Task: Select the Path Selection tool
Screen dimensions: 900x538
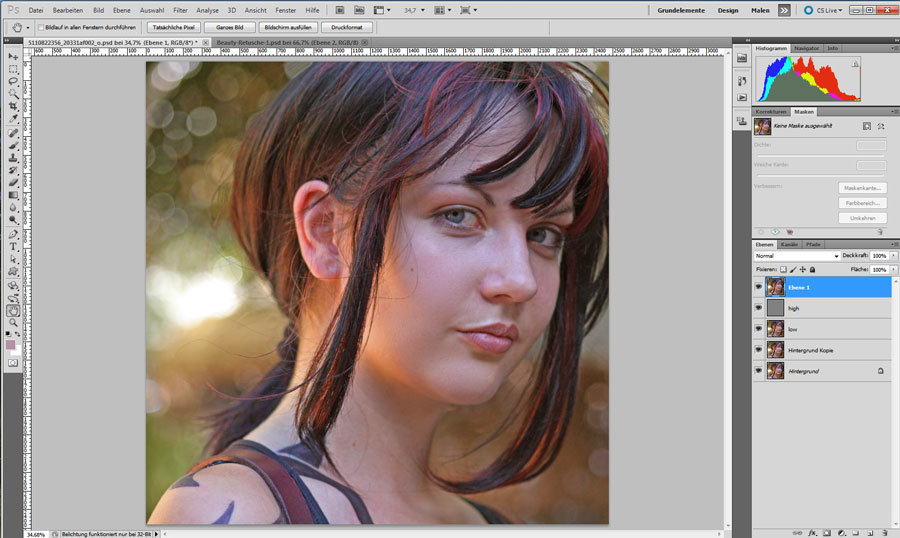Action: point(13,260)
